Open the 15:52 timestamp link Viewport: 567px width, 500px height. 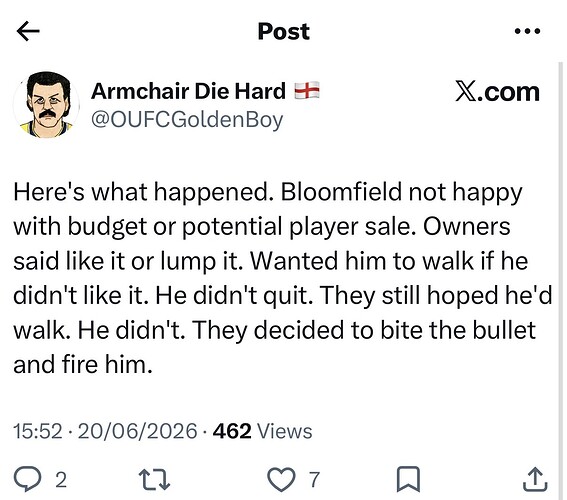coord(38,431)
